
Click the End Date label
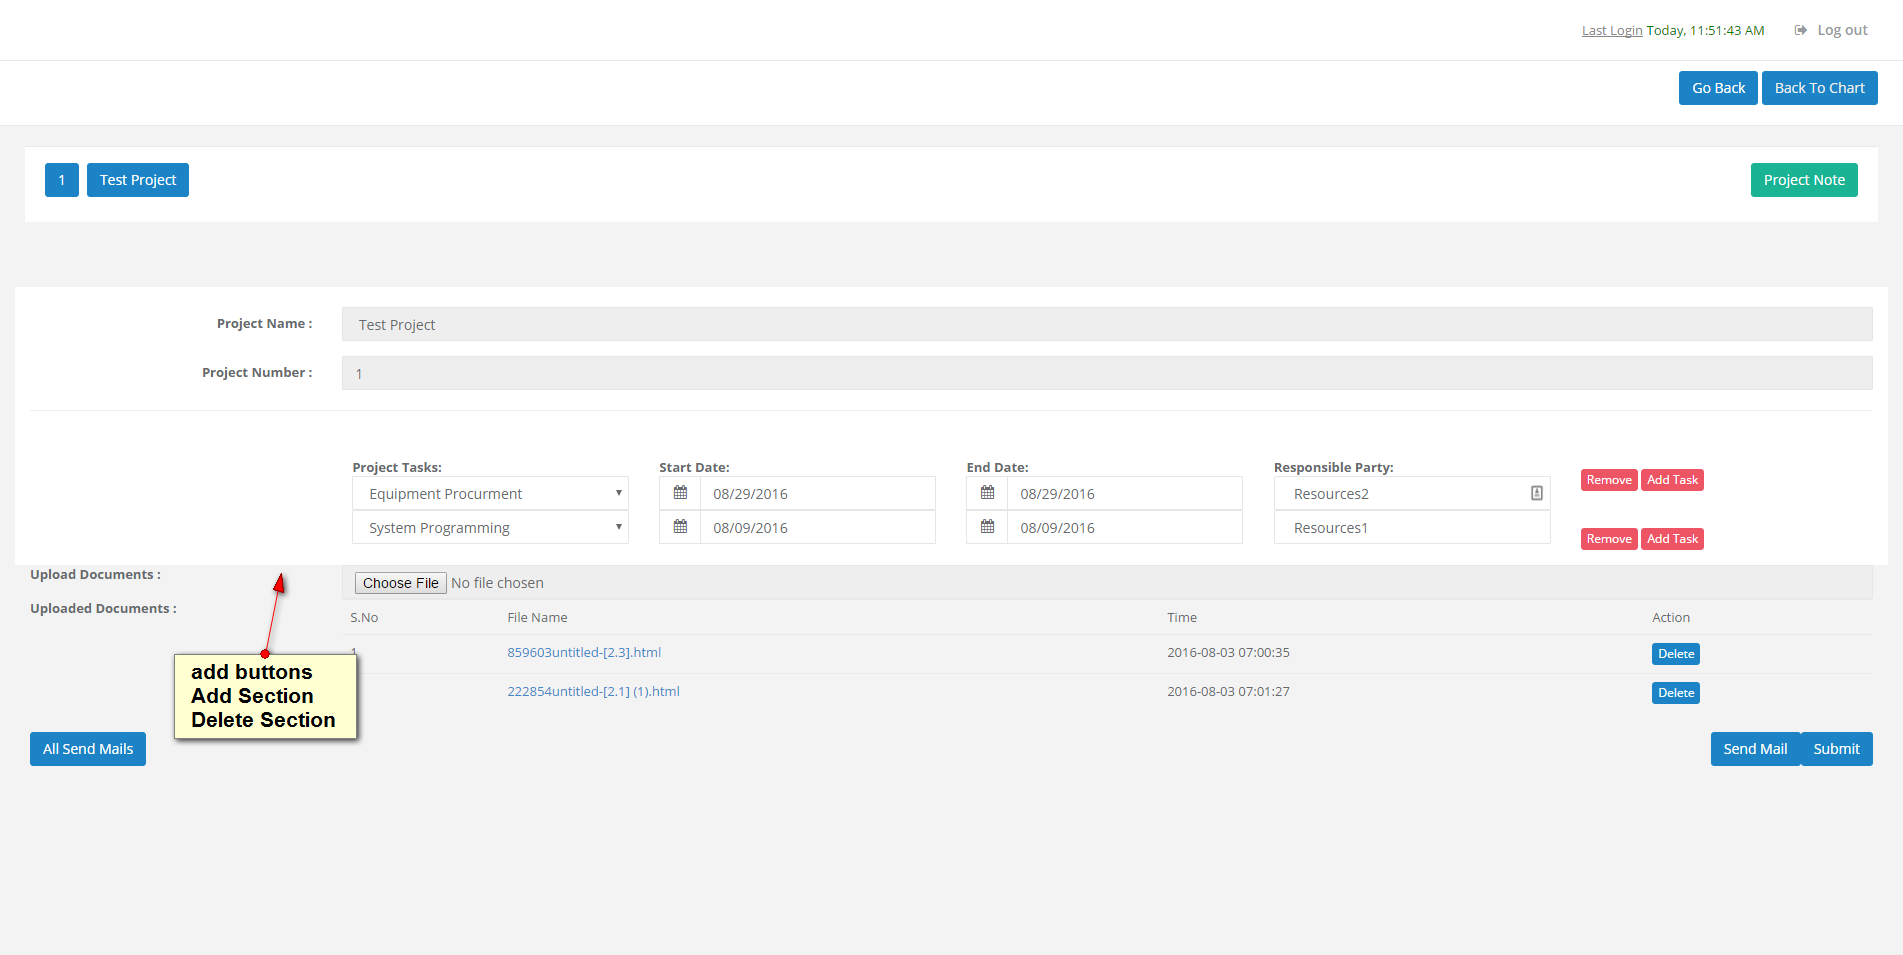(x=997, y=467)
